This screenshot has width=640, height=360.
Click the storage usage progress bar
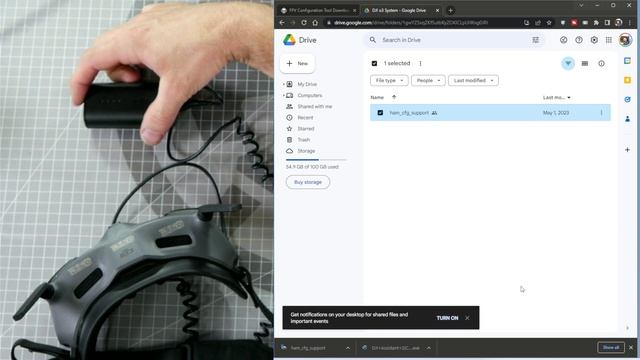point(316,160)
